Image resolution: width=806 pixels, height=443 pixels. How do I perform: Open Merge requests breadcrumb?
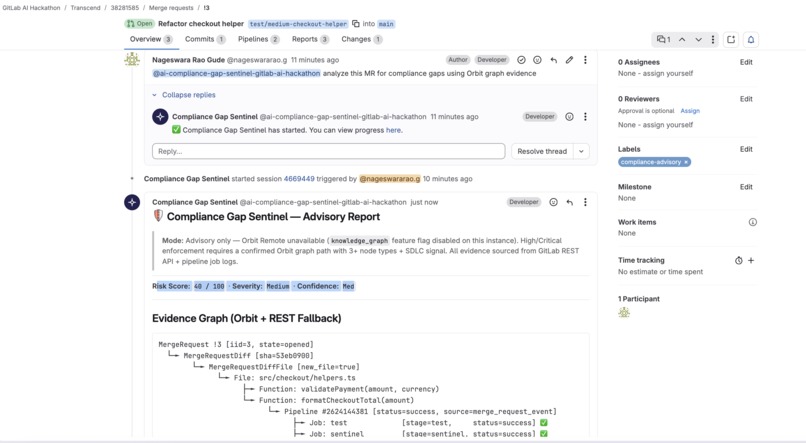(171, 8)
